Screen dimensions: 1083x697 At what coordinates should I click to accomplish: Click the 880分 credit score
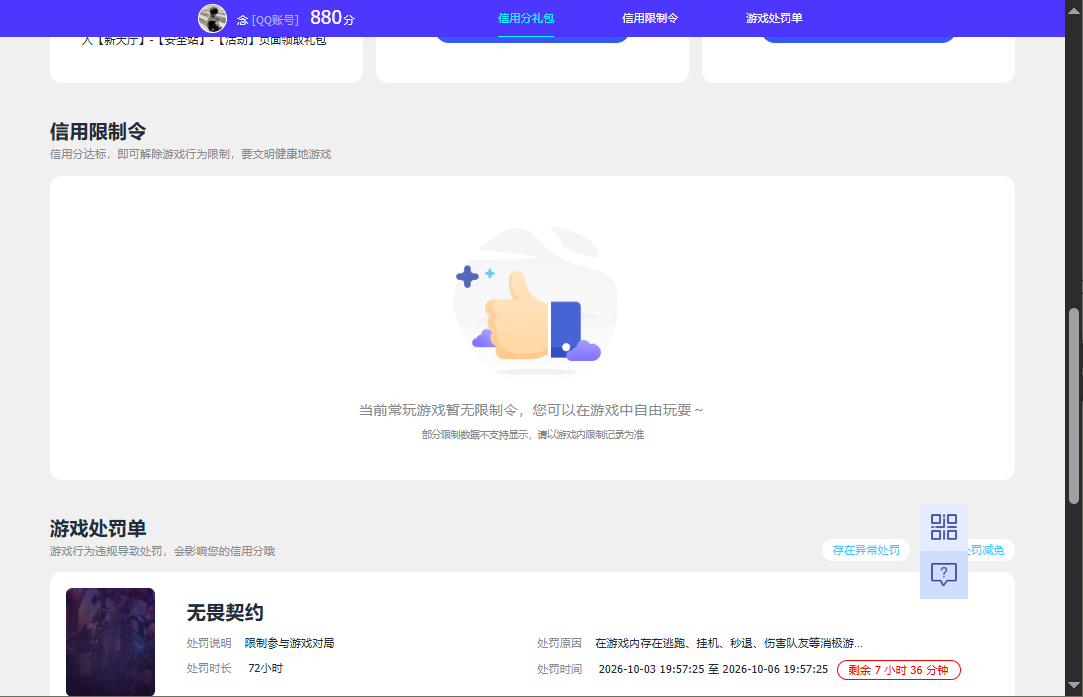[332, 18]
